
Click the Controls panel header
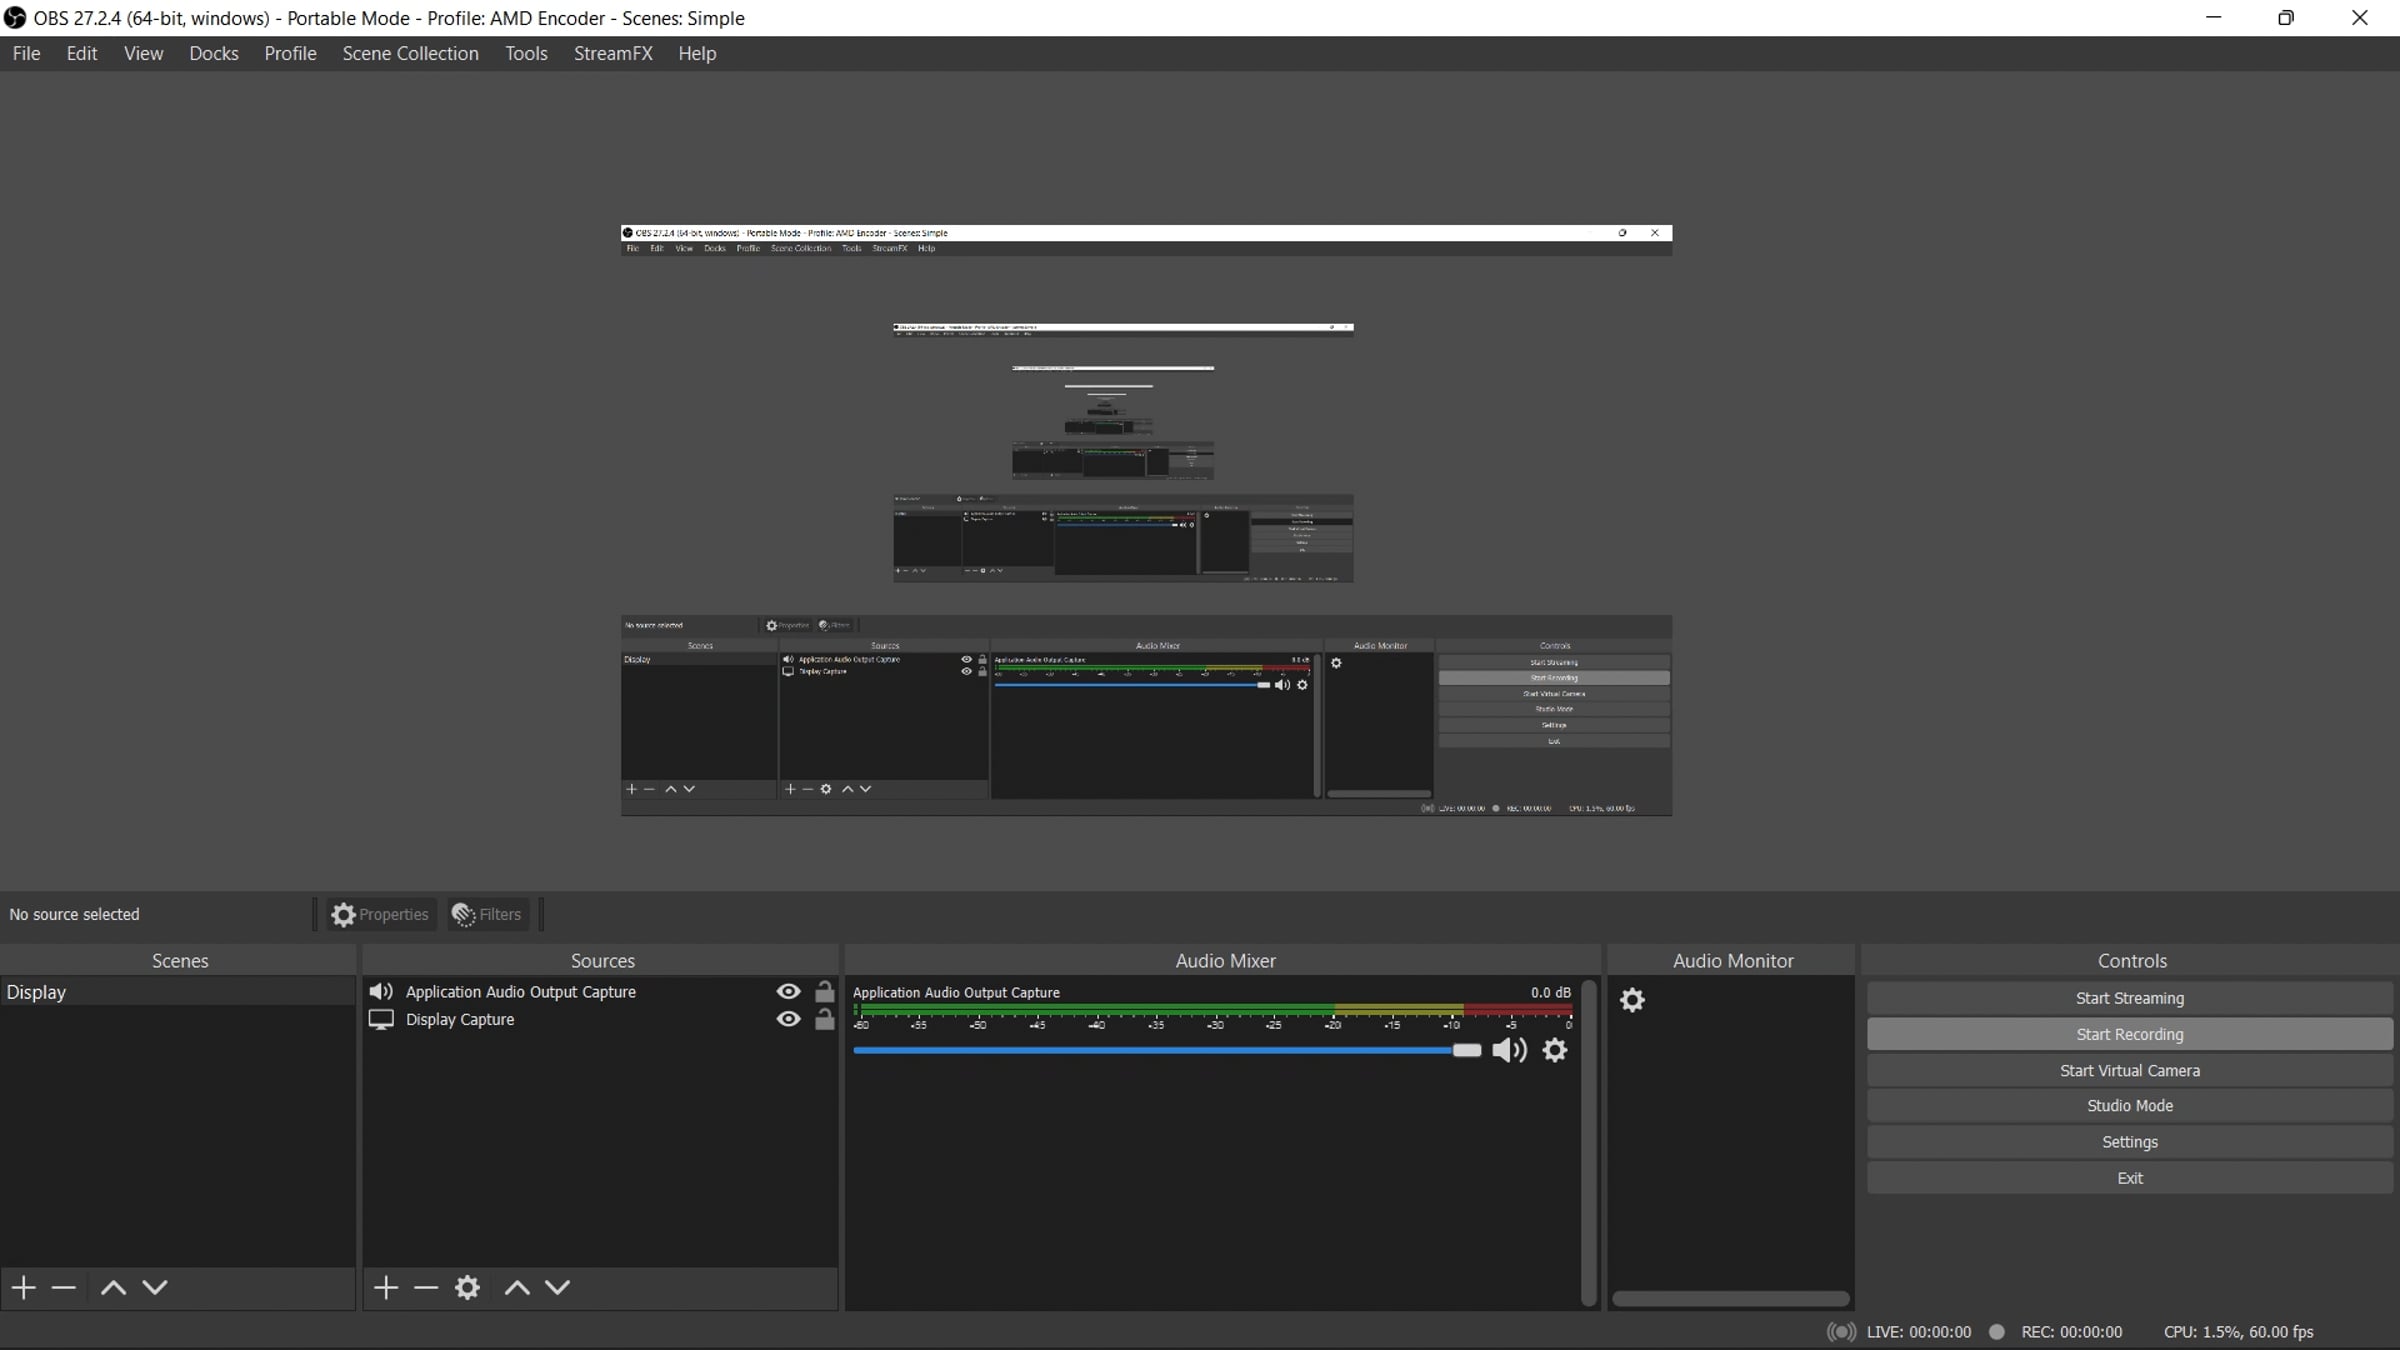point(2132,960)
